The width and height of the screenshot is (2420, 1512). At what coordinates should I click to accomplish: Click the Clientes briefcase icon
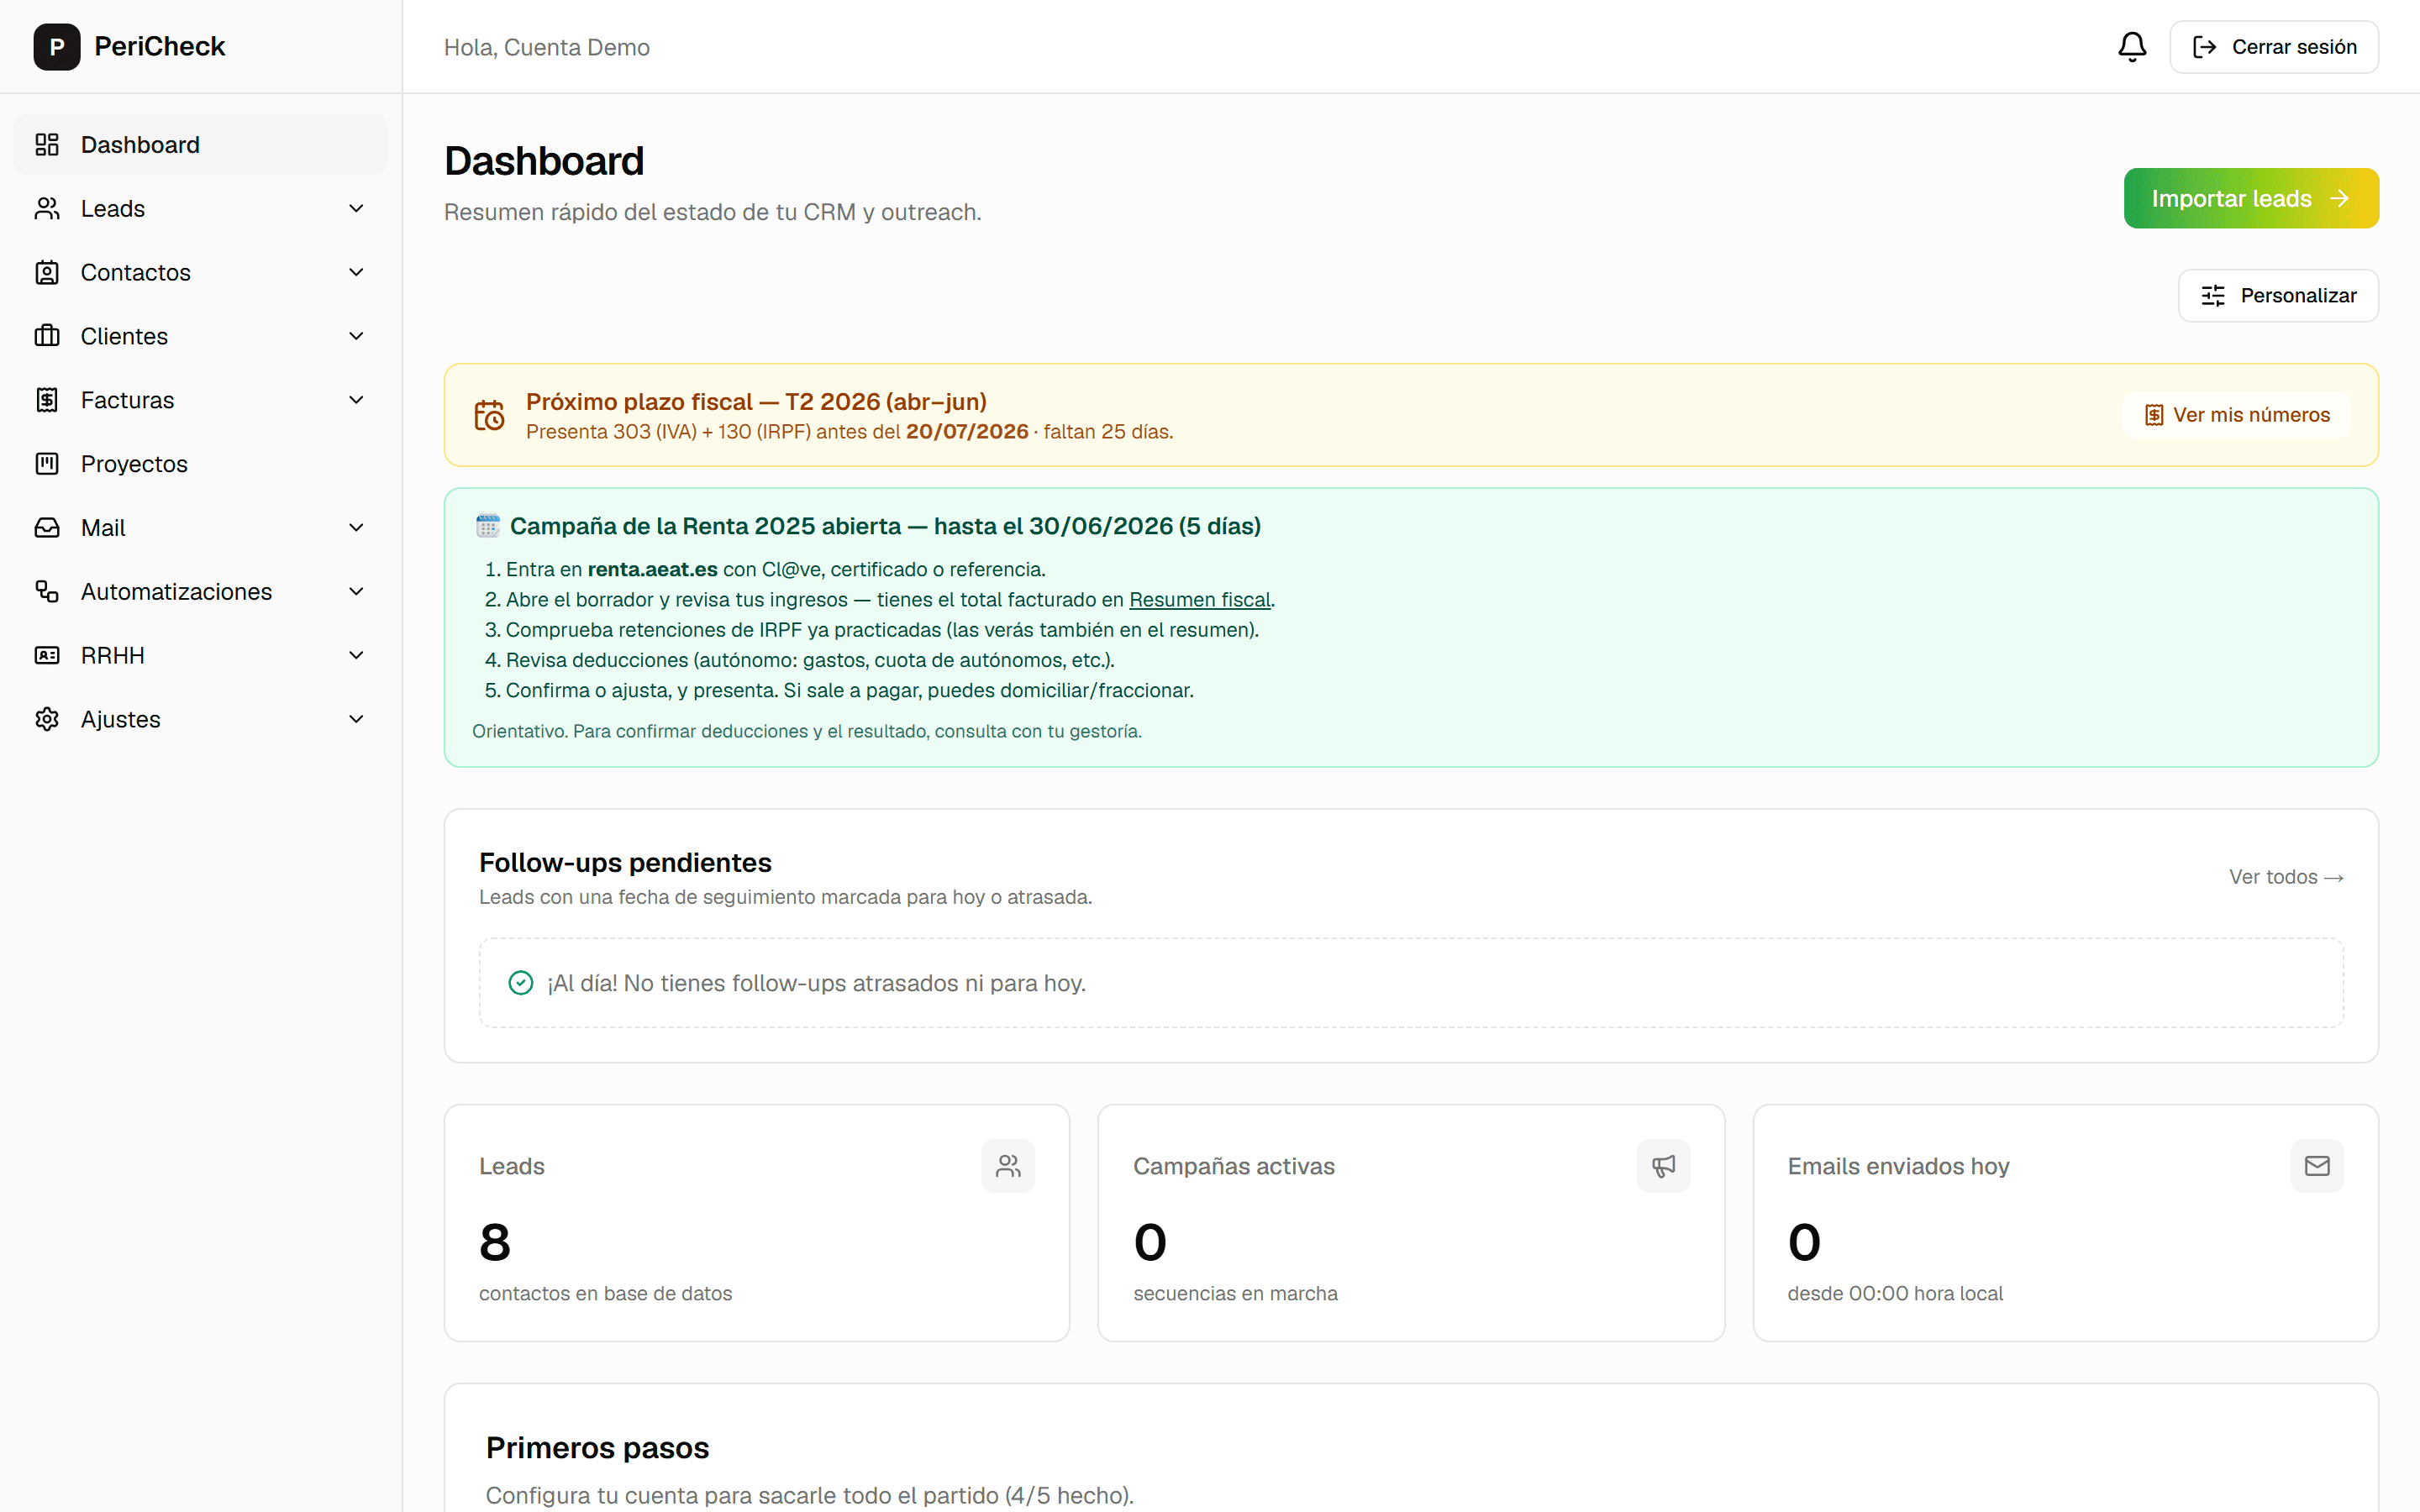[x=47, y=336]
